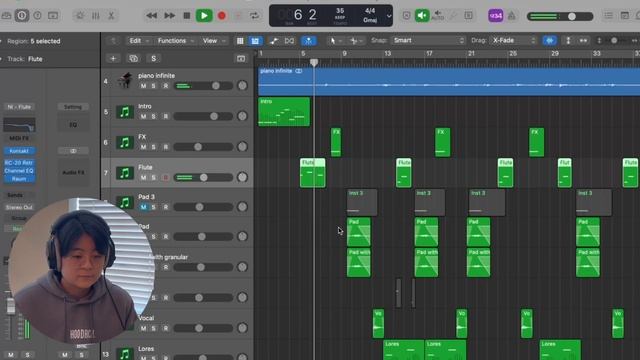This screenshot has height=360, width=640.
Task: Expand the Region inspector disclosure triangle
Action: pyautogui.click(x=2, y=41)
